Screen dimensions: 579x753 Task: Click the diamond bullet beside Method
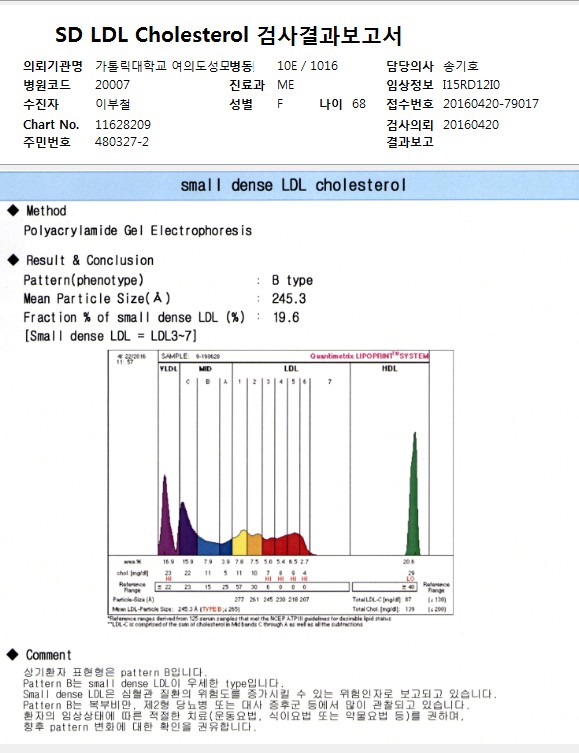pyautogui.click(x=13, y=210)
